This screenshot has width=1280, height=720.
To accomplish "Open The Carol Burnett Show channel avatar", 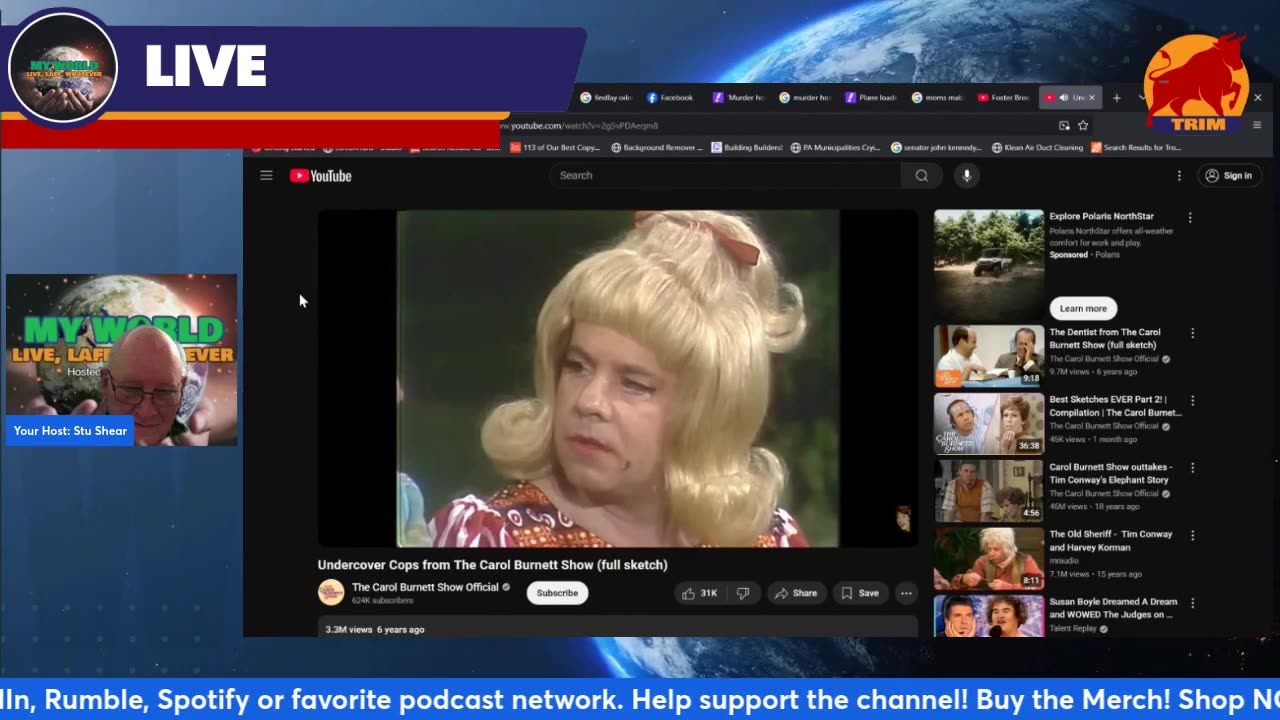I will point(331,593).
